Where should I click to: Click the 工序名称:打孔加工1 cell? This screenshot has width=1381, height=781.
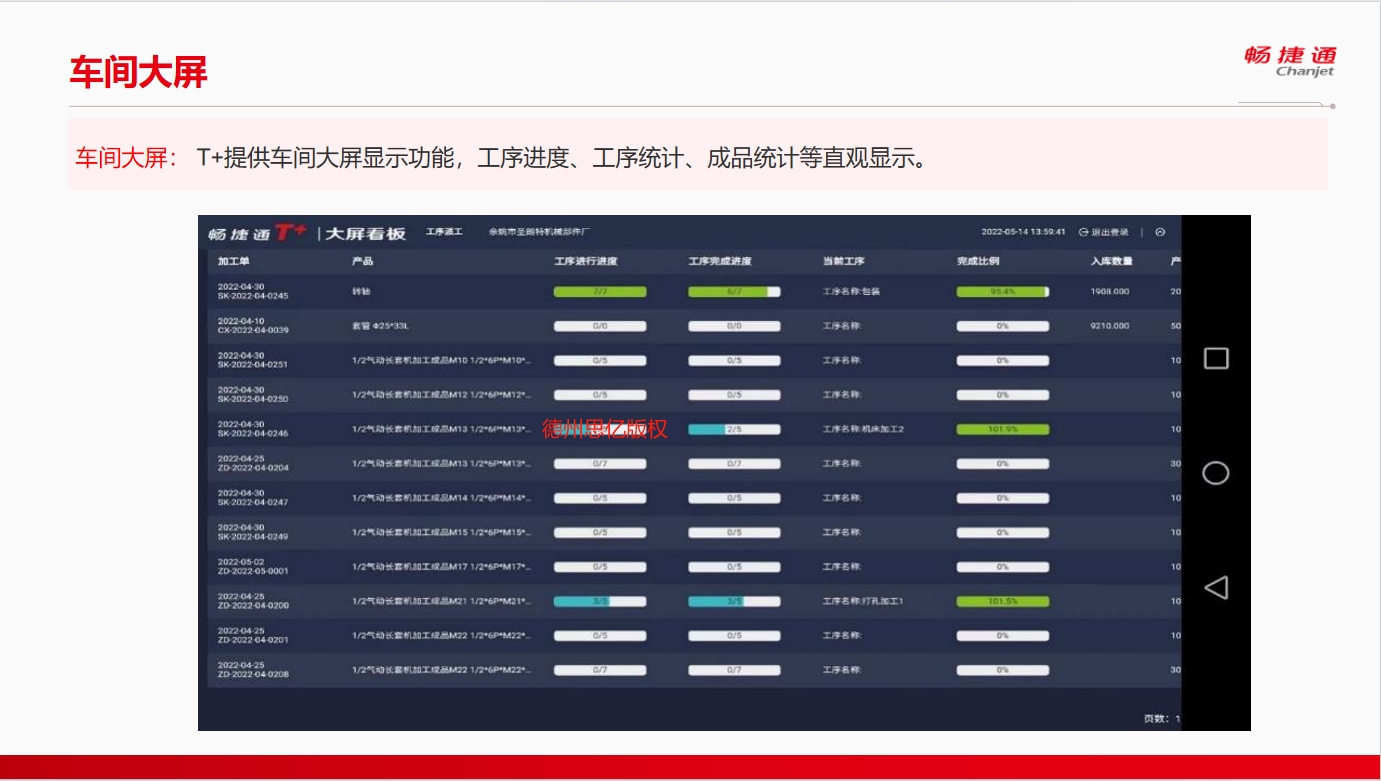click(863, 601)
